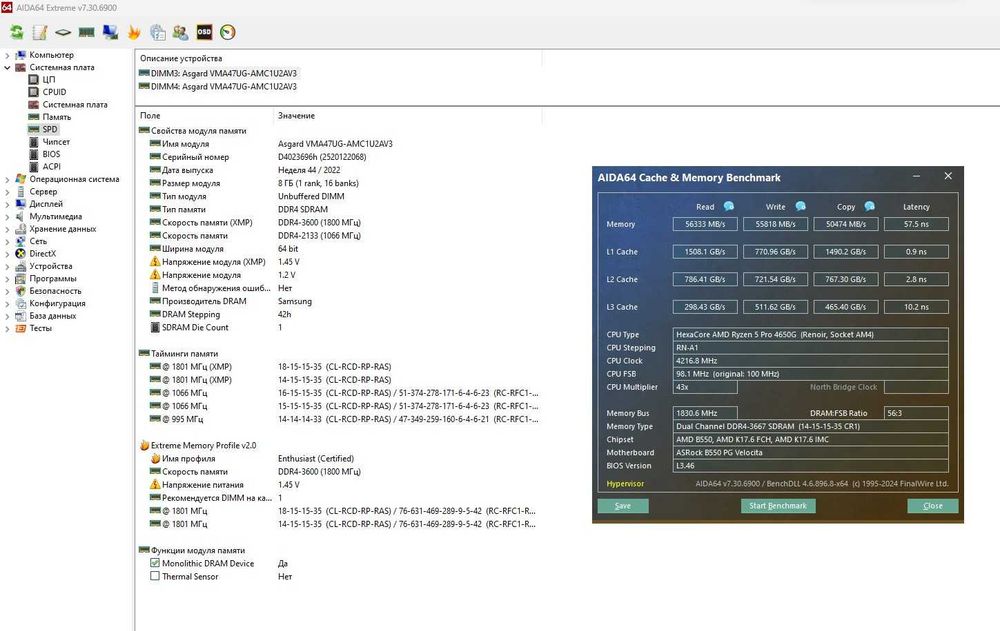Screen dimensions: 1000x631
Task: Expand the Дисплей tree node
Action: 7,204
